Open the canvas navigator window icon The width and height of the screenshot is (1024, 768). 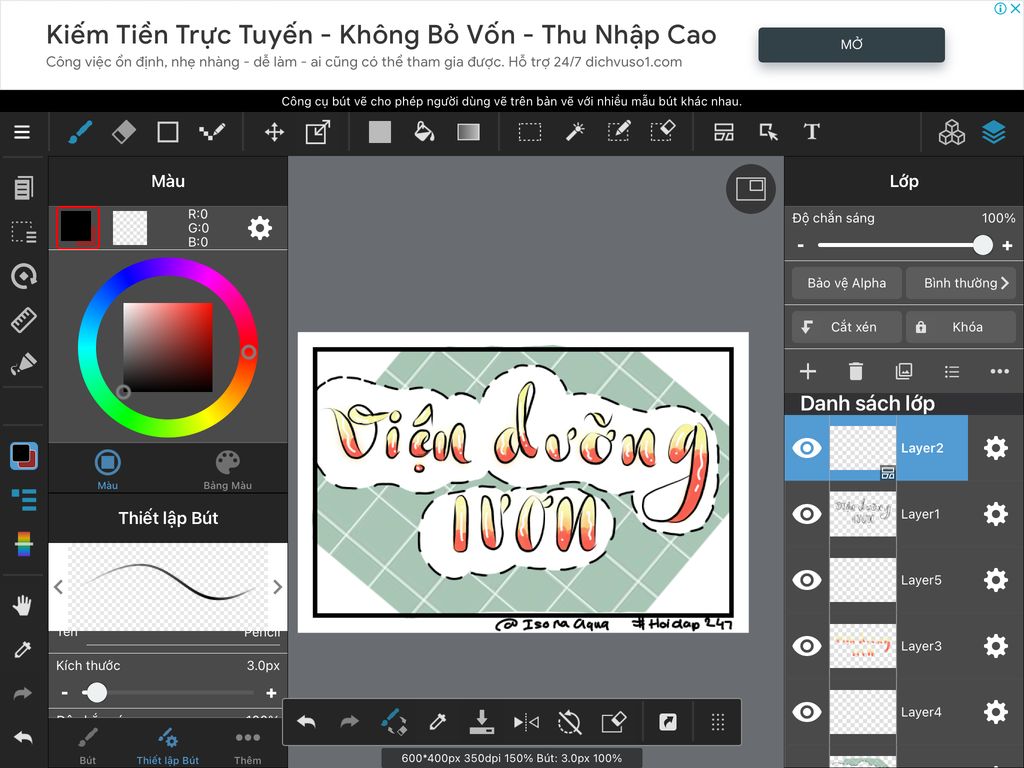click(751, 189)
